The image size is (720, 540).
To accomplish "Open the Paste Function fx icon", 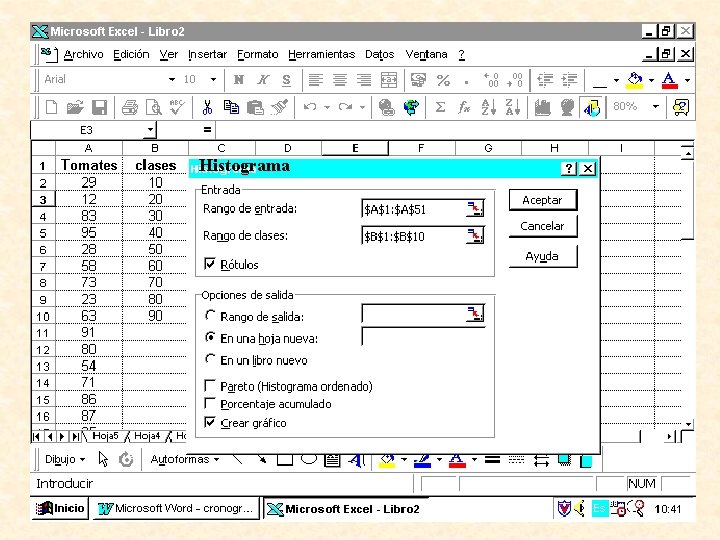I will pos(464,107).
